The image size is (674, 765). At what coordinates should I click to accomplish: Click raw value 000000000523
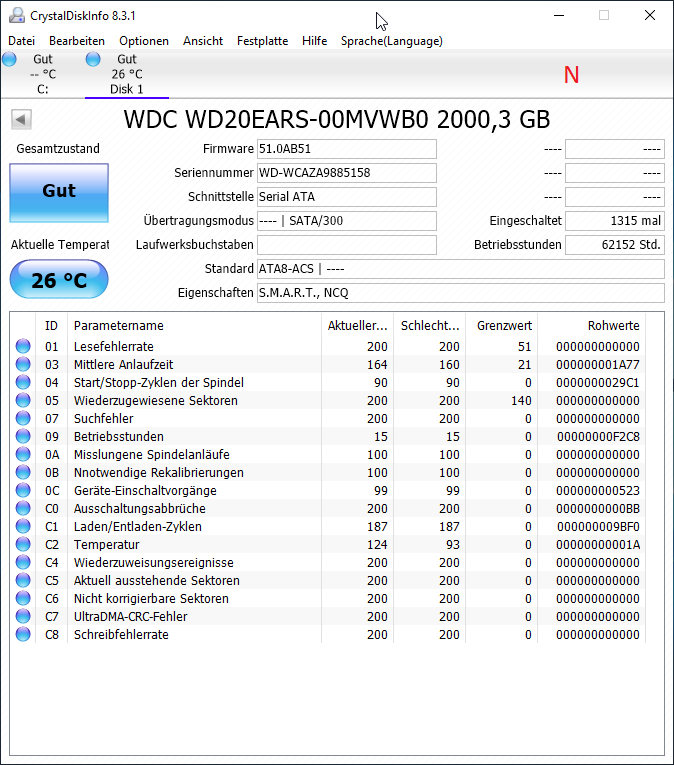pos(598,490)
